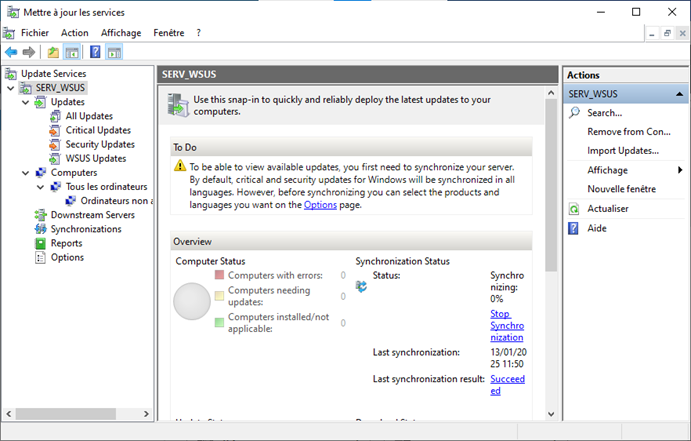Click the 'Synchronizing: 0%' status text
The width and height of the screenshot is (691, 441).
(507, 287)
